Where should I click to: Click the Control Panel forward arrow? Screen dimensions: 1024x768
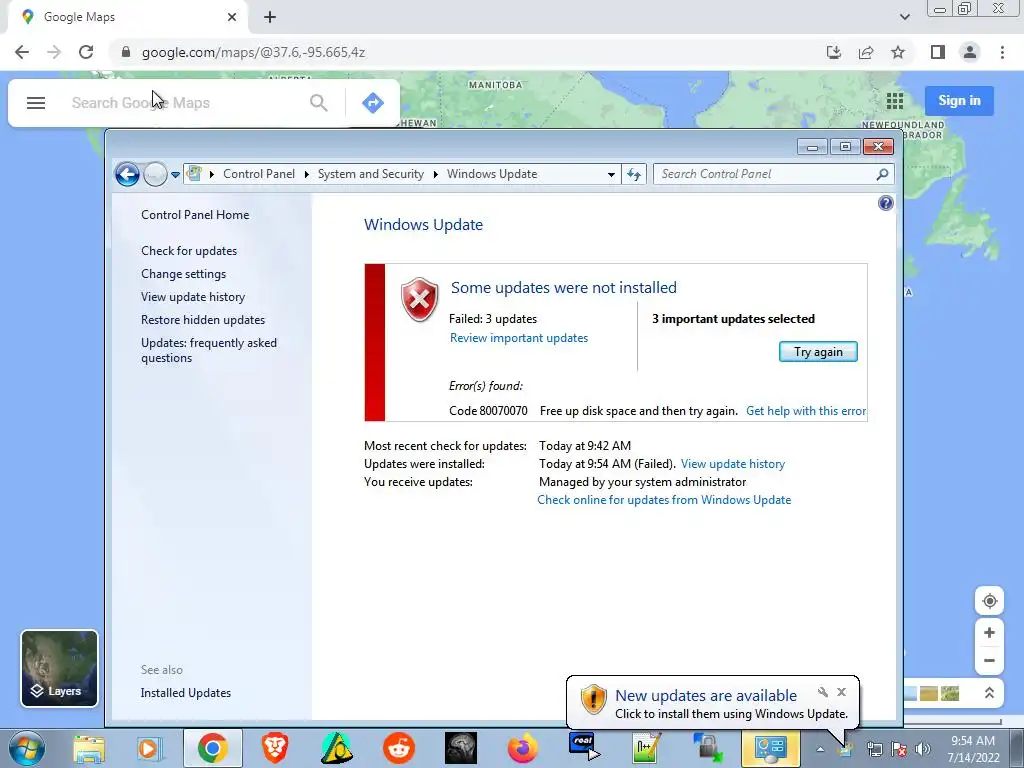(x=155, y=174)
